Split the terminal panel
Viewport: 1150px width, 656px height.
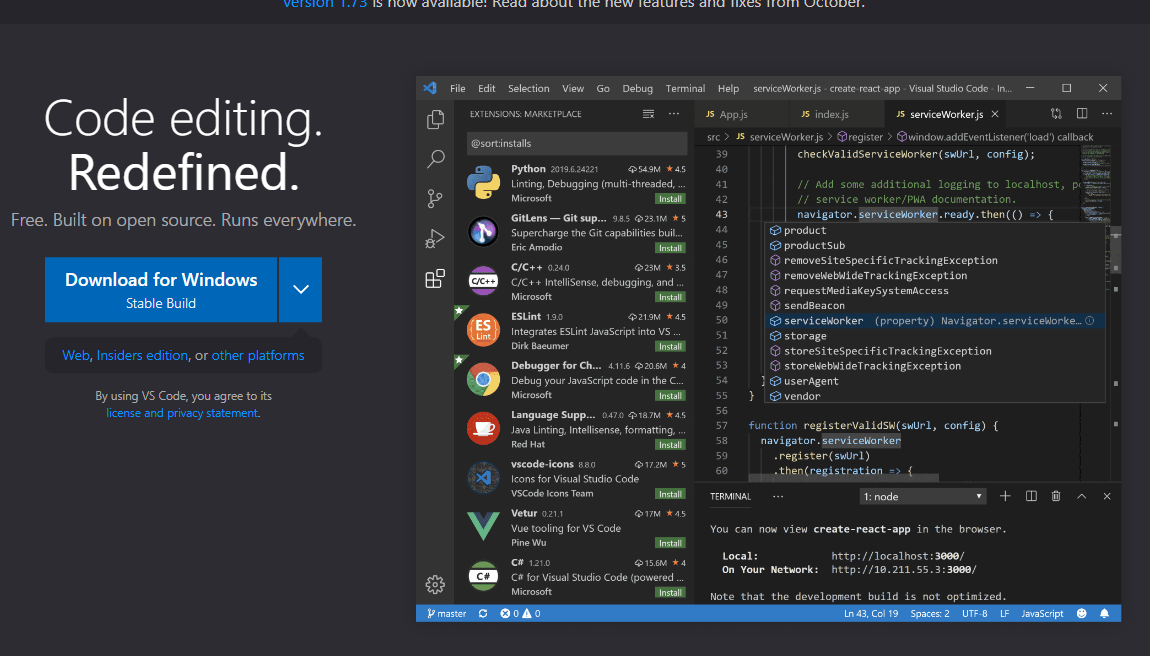(1031, 496)
